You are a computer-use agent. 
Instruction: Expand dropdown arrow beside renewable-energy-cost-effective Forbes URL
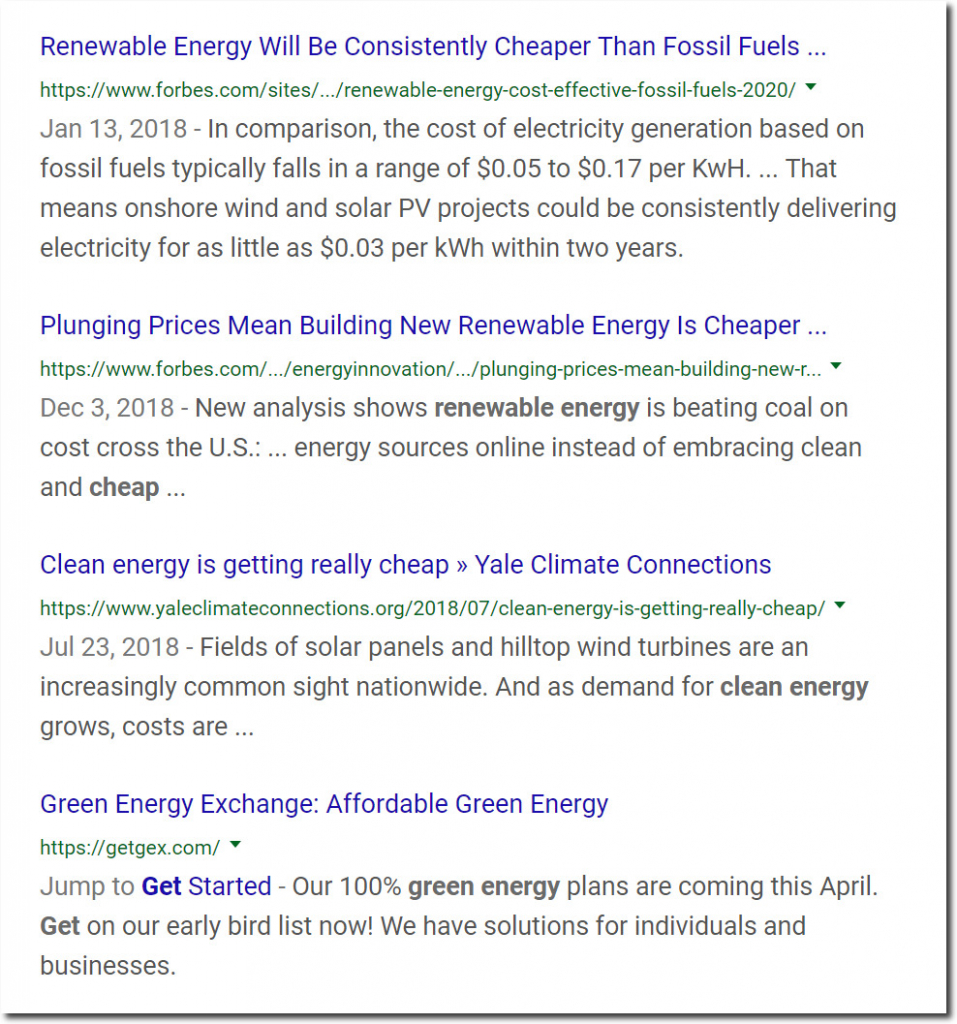(811, 87)
